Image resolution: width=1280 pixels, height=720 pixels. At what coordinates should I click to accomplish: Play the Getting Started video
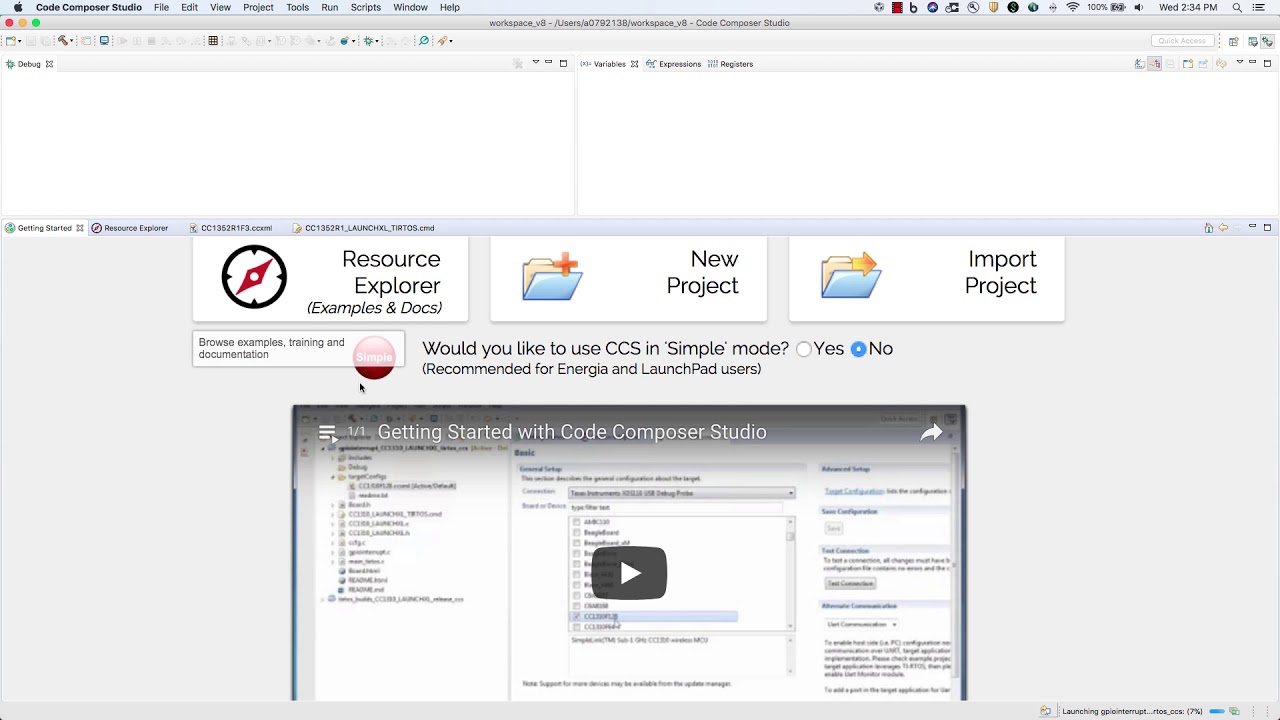pos(629,573)
